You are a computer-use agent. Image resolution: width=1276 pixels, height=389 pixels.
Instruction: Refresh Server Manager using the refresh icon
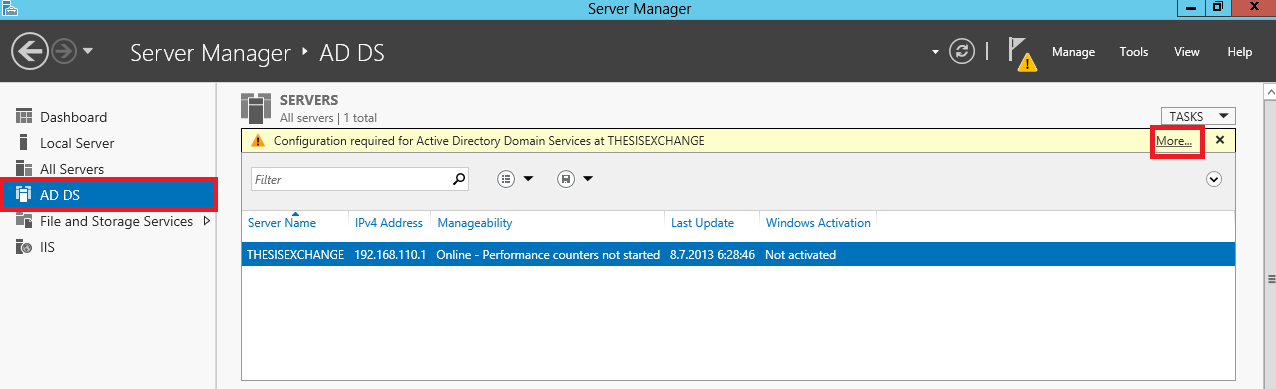[962, 52]
